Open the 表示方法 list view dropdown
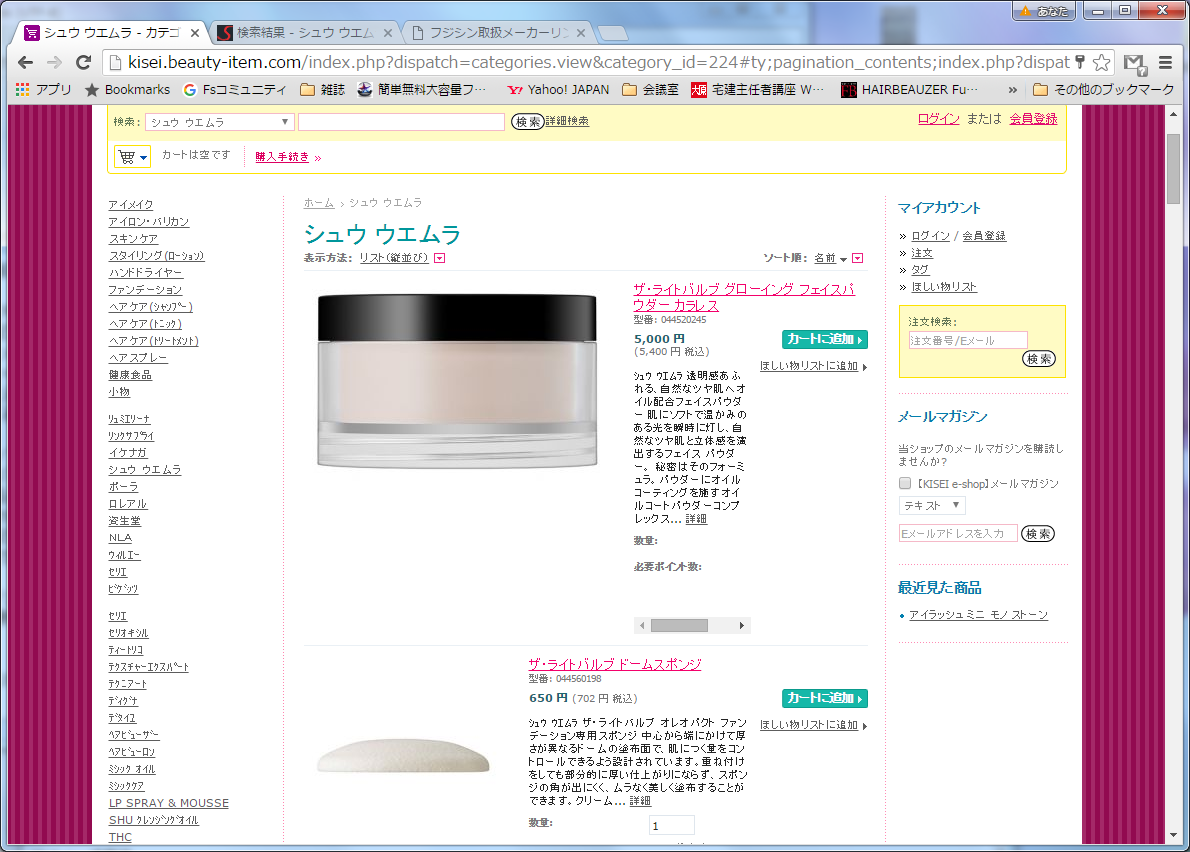The height and width of the screenshot is (852, 1190). pos(439,258)
